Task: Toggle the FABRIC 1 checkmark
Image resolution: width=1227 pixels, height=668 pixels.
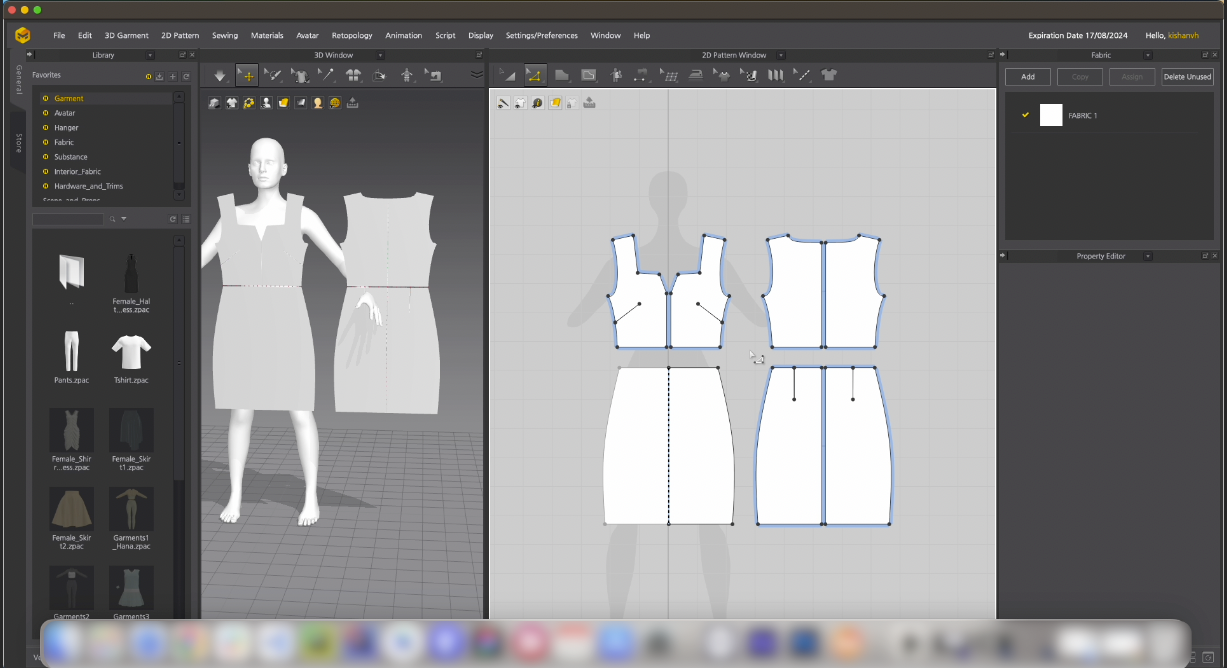Action: [1025, 115]
